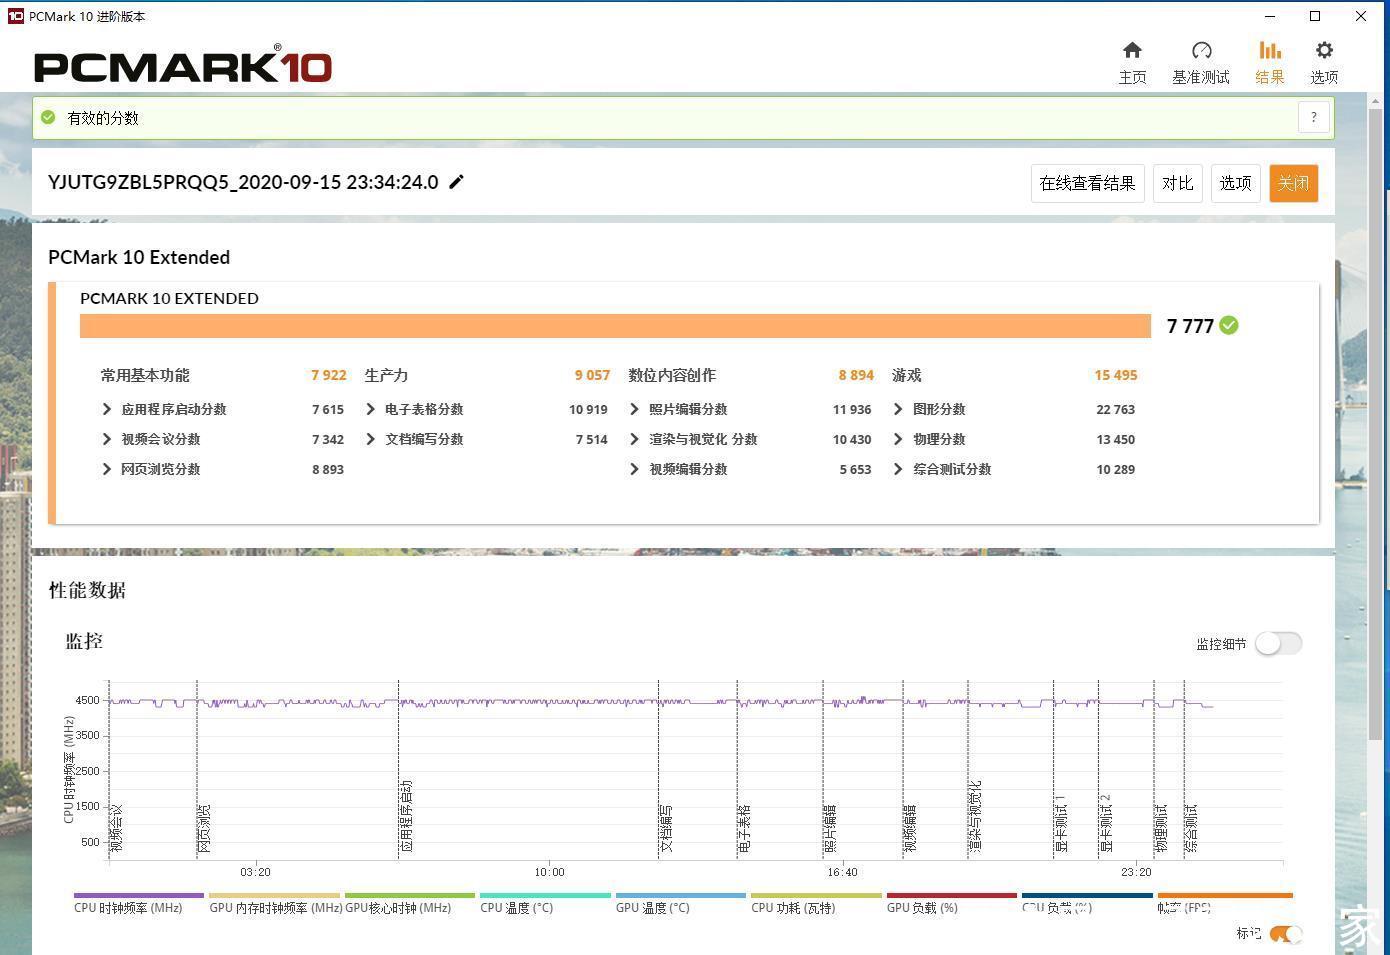Click the 图形分数 value 22 763

[1116, 409]
